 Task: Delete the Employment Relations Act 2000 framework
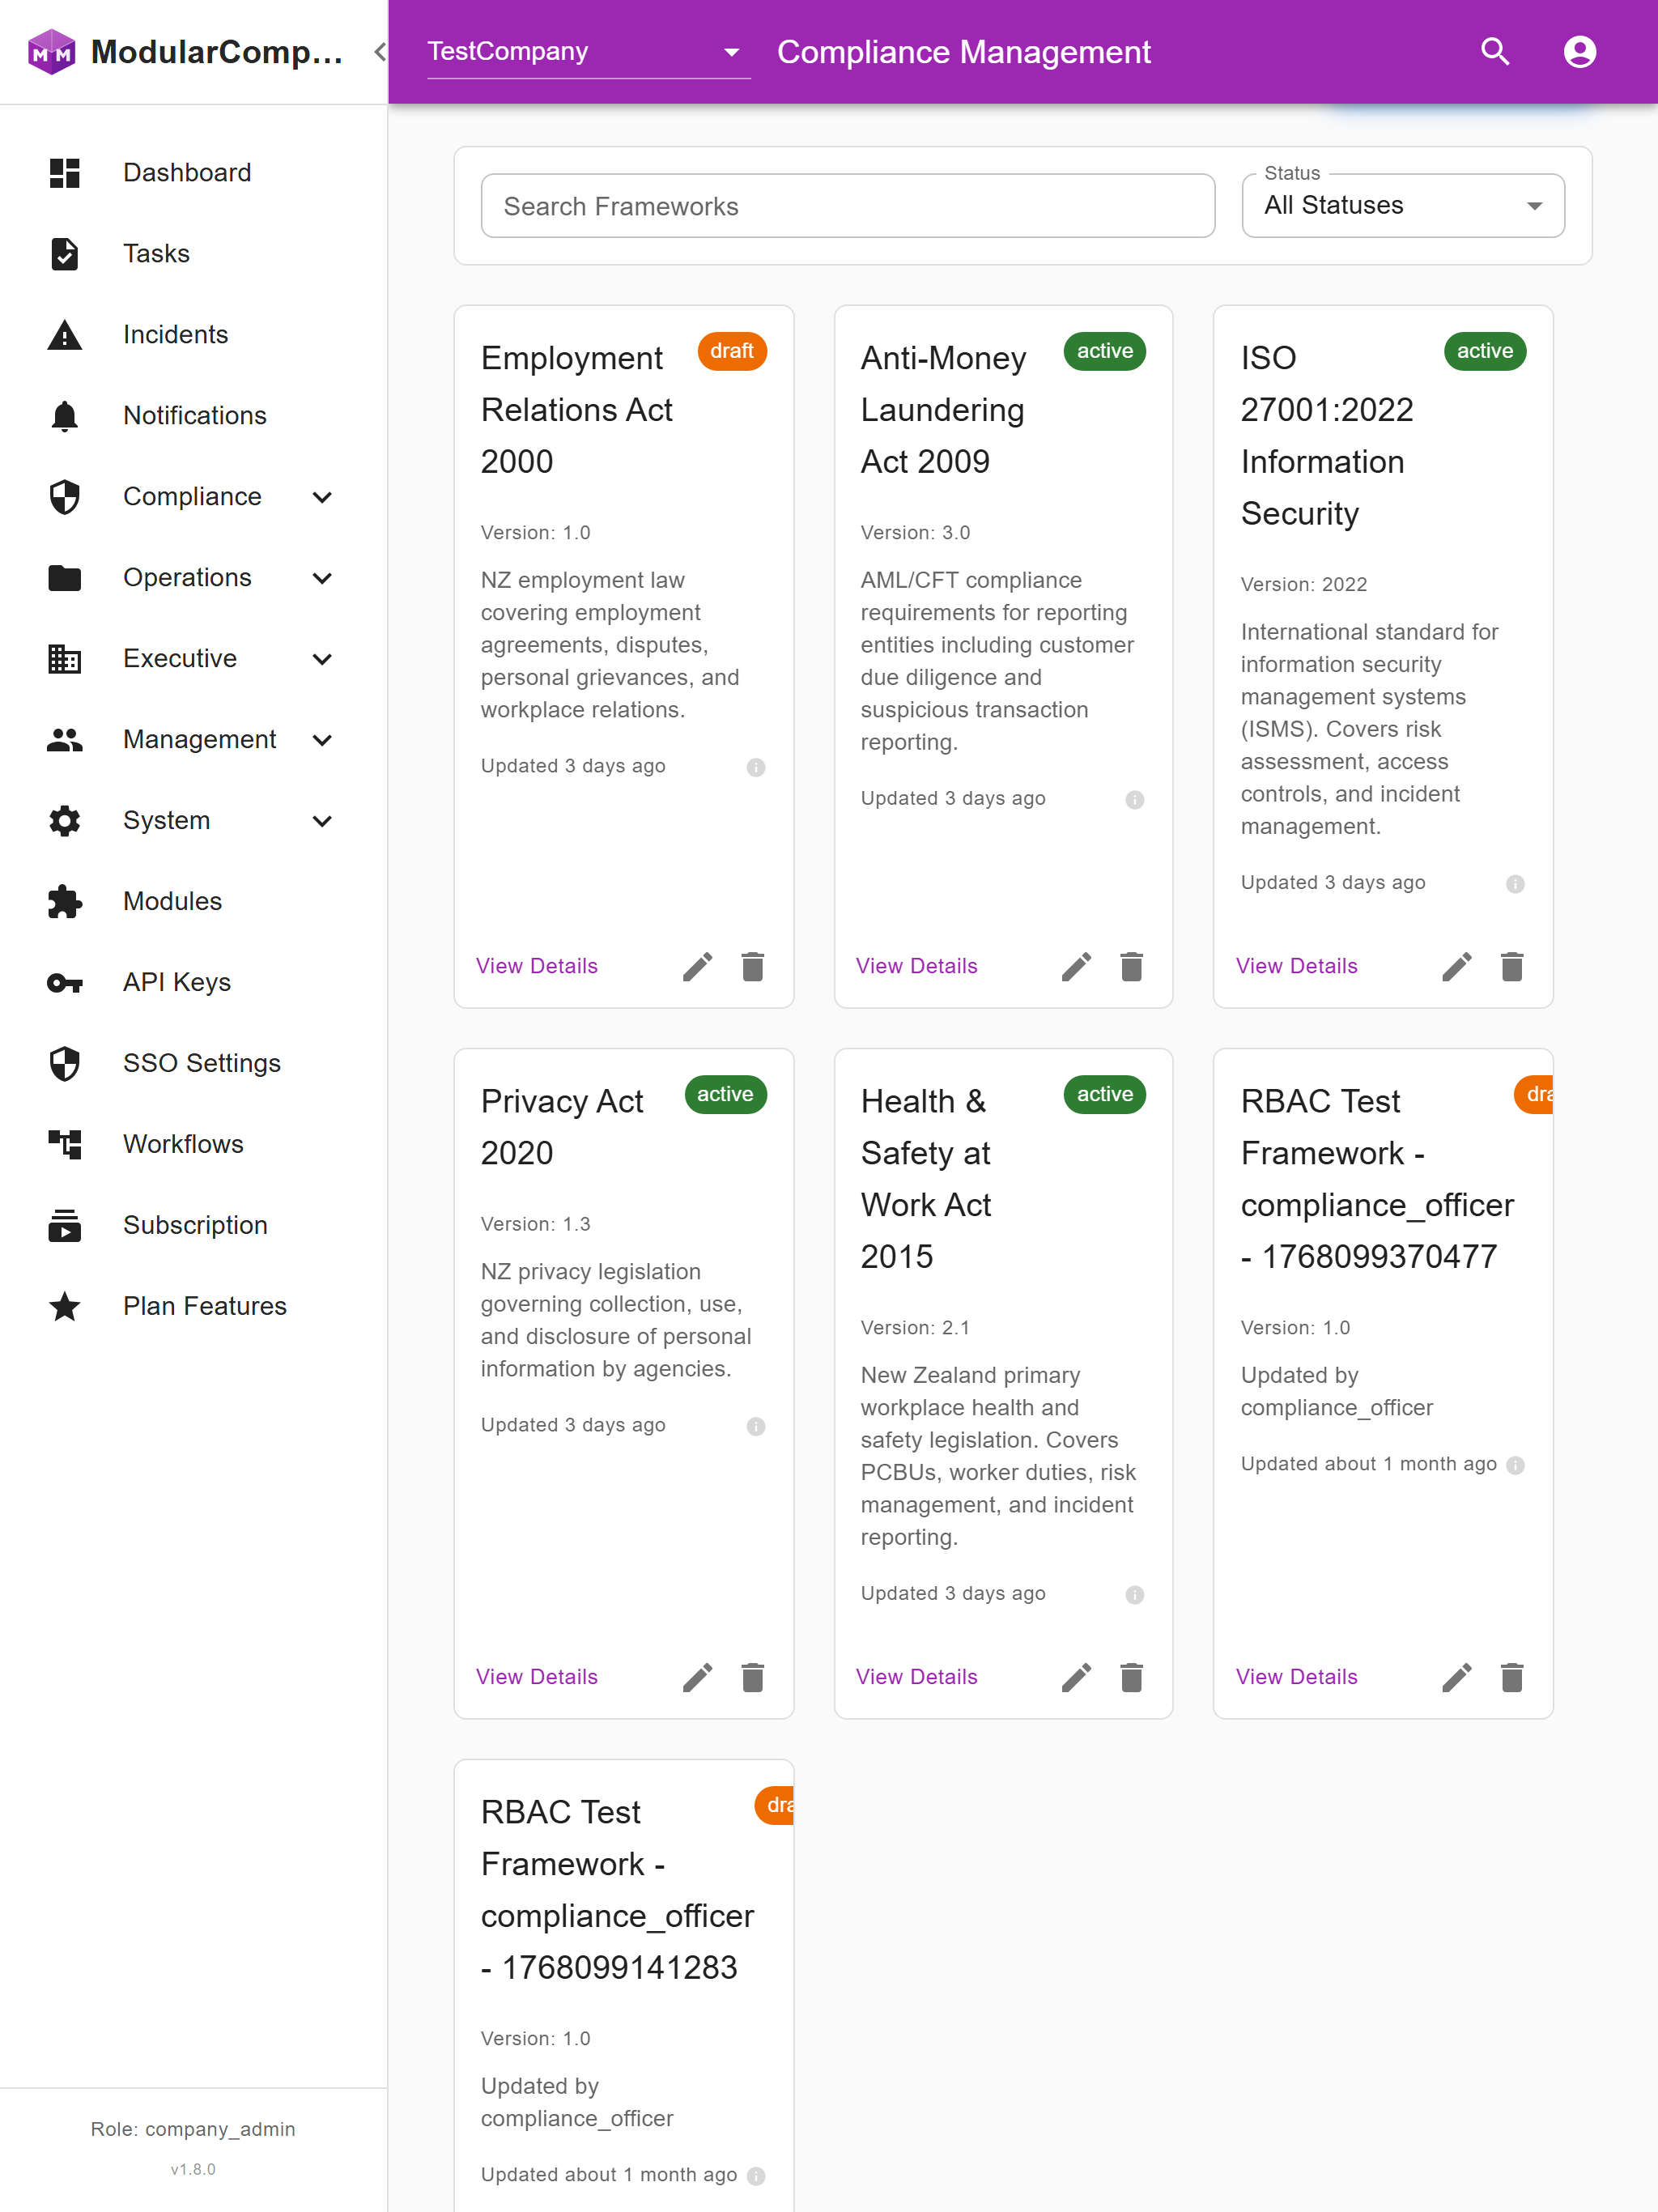[x=753, y=966]
